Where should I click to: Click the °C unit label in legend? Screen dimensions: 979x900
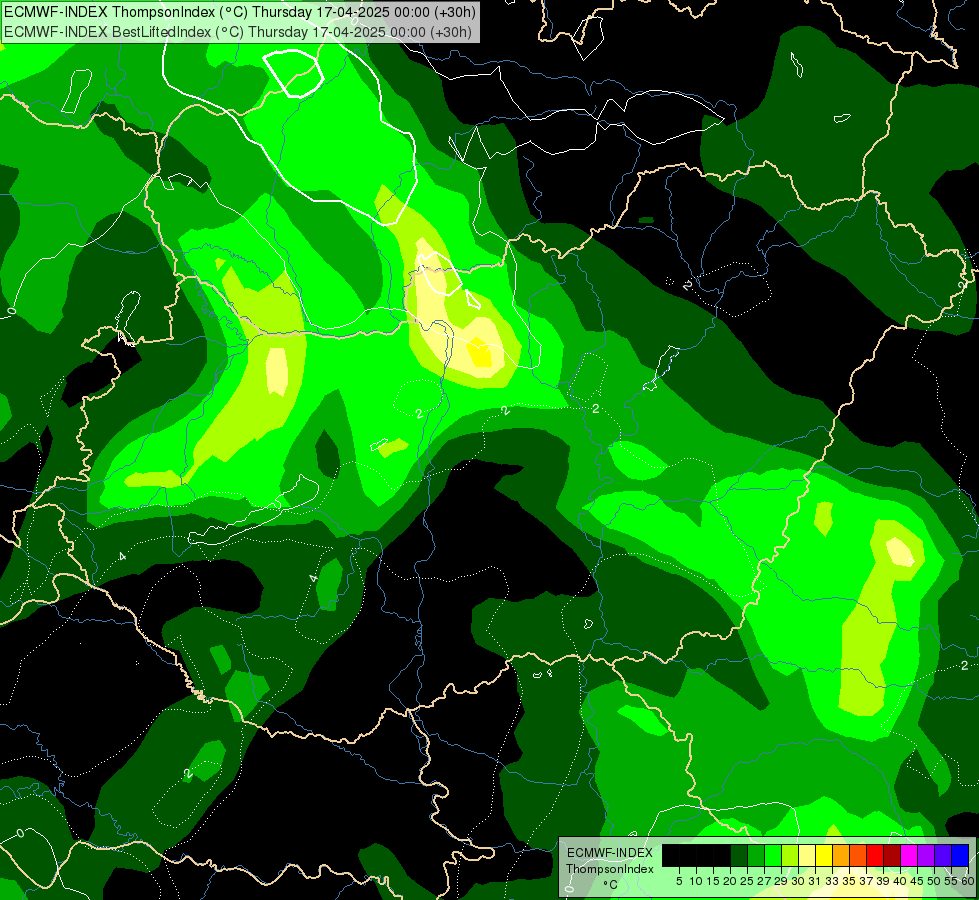(x=611, y=885)
